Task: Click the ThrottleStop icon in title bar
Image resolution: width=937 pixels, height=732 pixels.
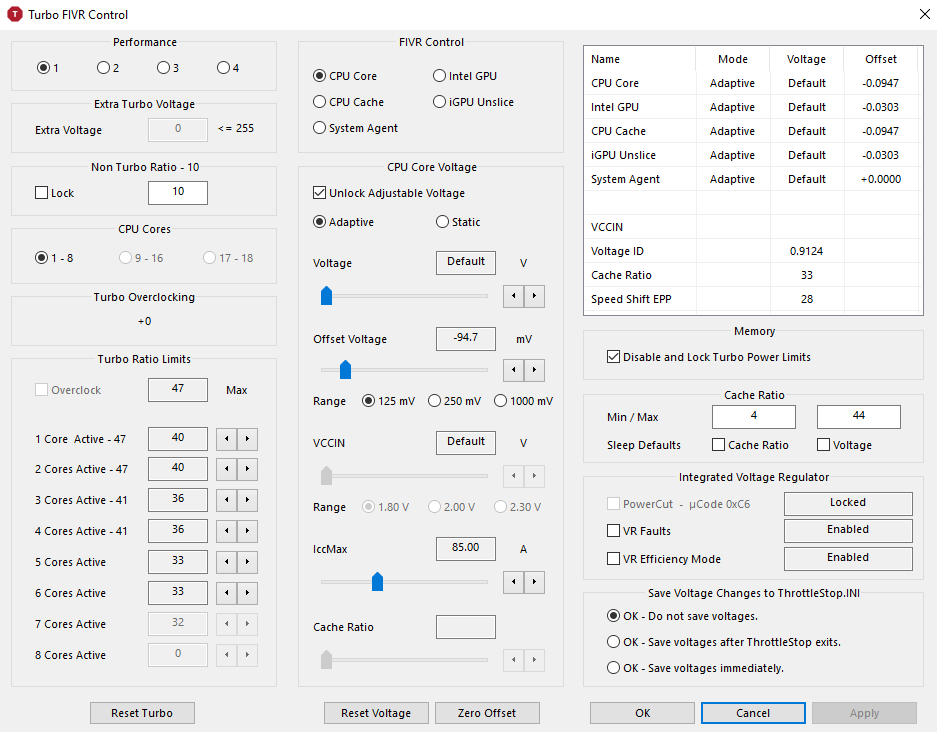Action: [x=15, y=15]
